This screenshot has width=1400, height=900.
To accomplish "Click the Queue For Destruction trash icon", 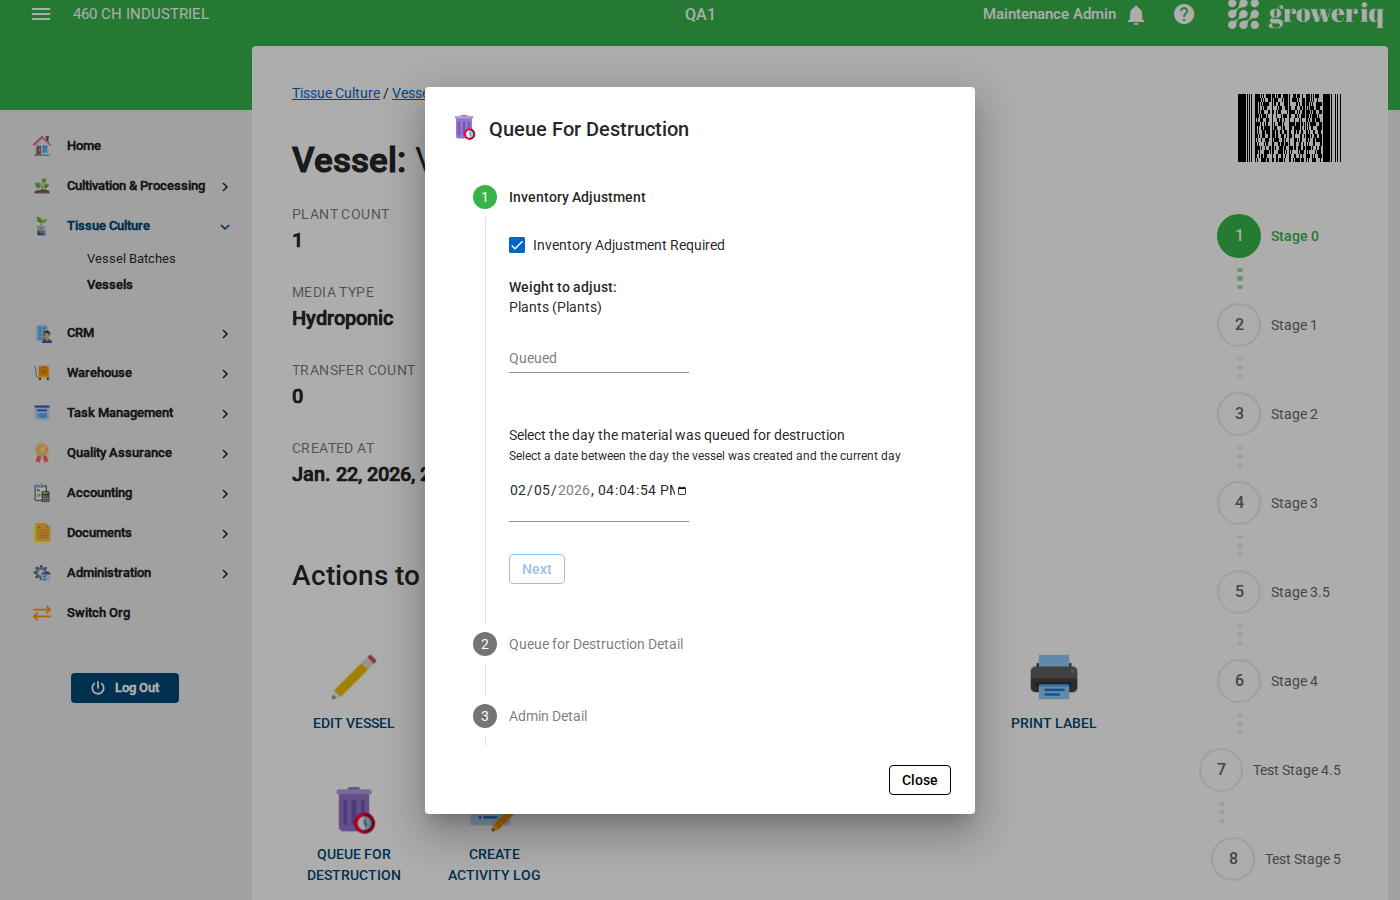I will coord(354,809).
